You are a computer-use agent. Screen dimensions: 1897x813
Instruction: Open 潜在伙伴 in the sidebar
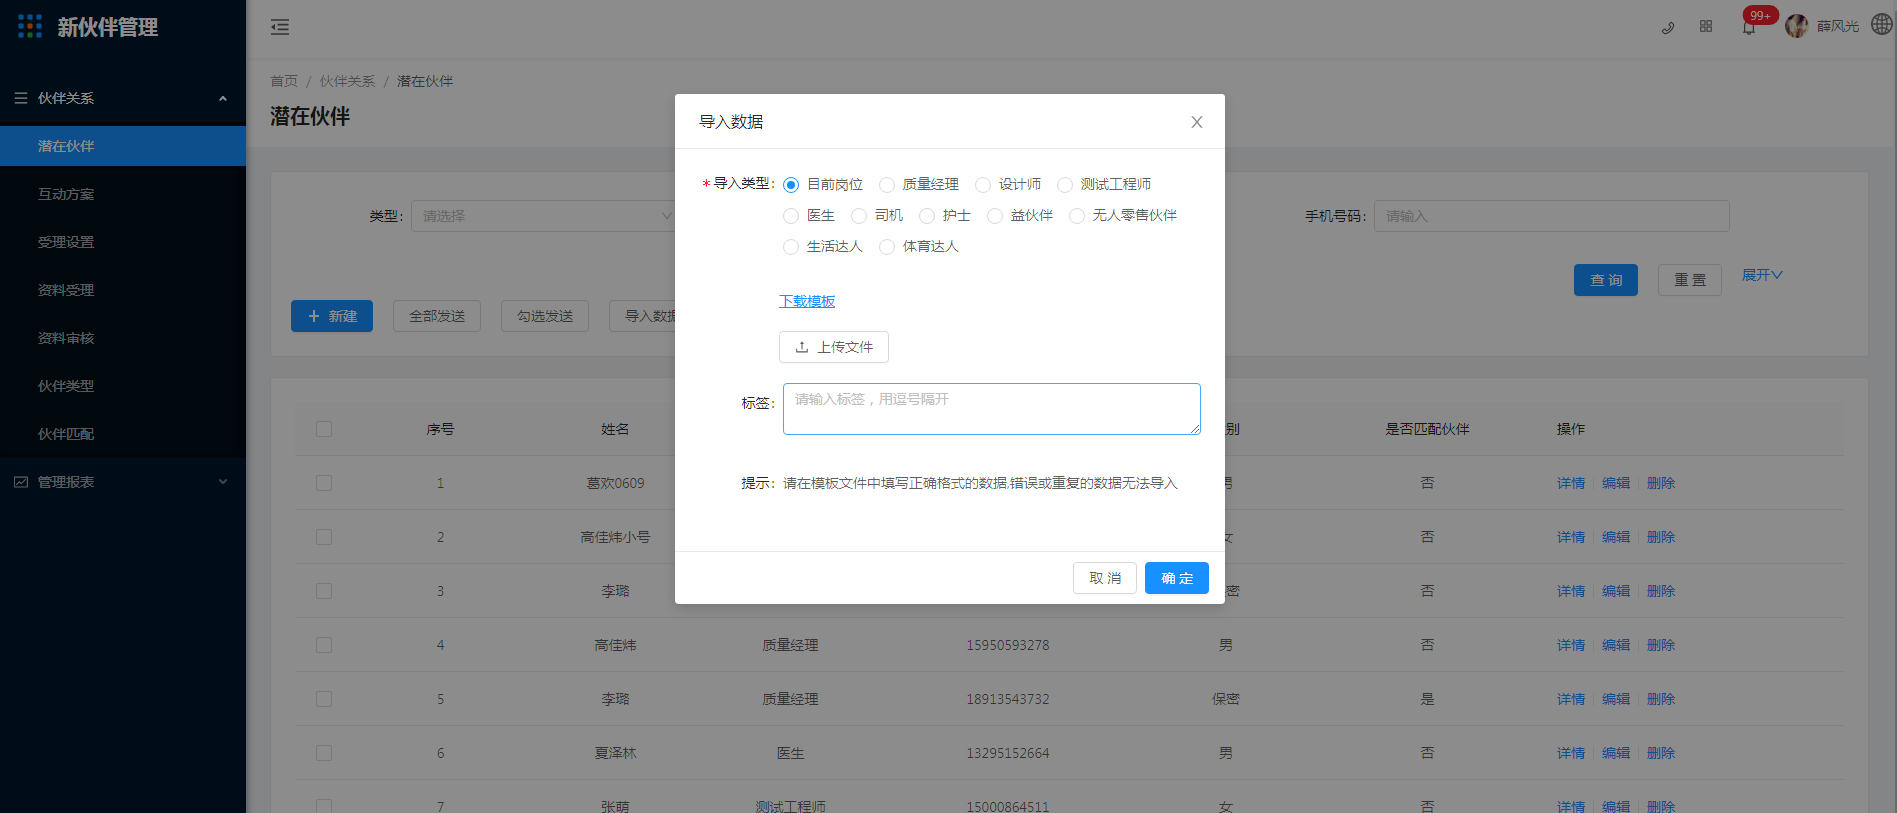(123, 146)
